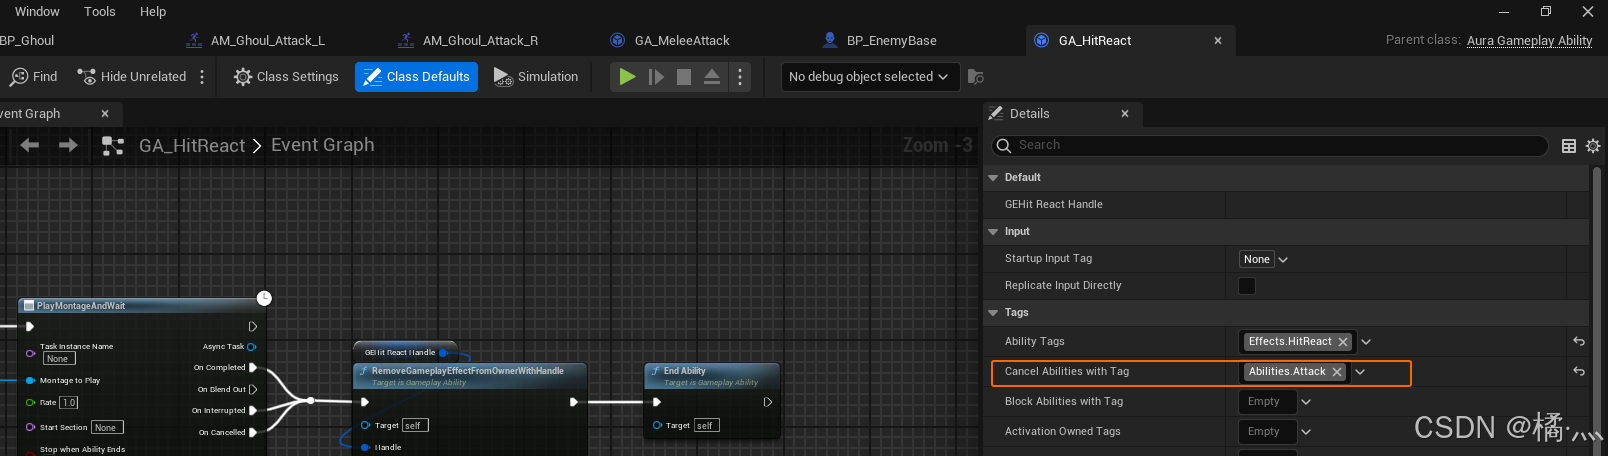Click Event Graph in the breadcrumb
The height and width of the screenshot is (456, 1608).
click(x=323, y=145)
